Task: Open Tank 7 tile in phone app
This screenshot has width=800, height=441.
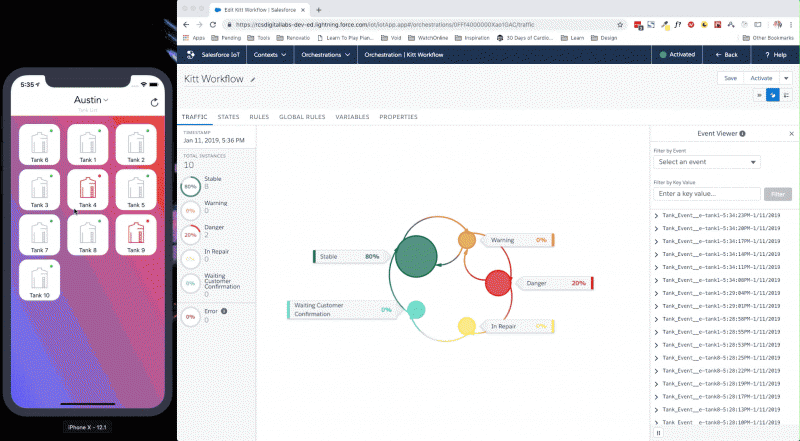Action: pyautogui.click(x=39, y=235)
